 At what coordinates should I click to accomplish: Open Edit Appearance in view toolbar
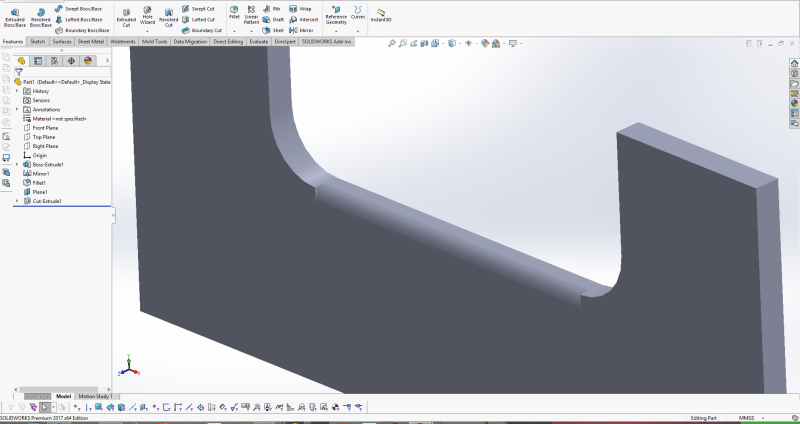point(485,43)
